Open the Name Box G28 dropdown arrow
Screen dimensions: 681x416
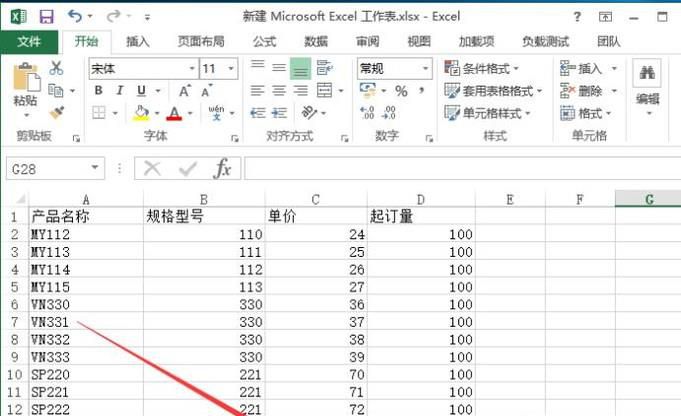(95, 168)
